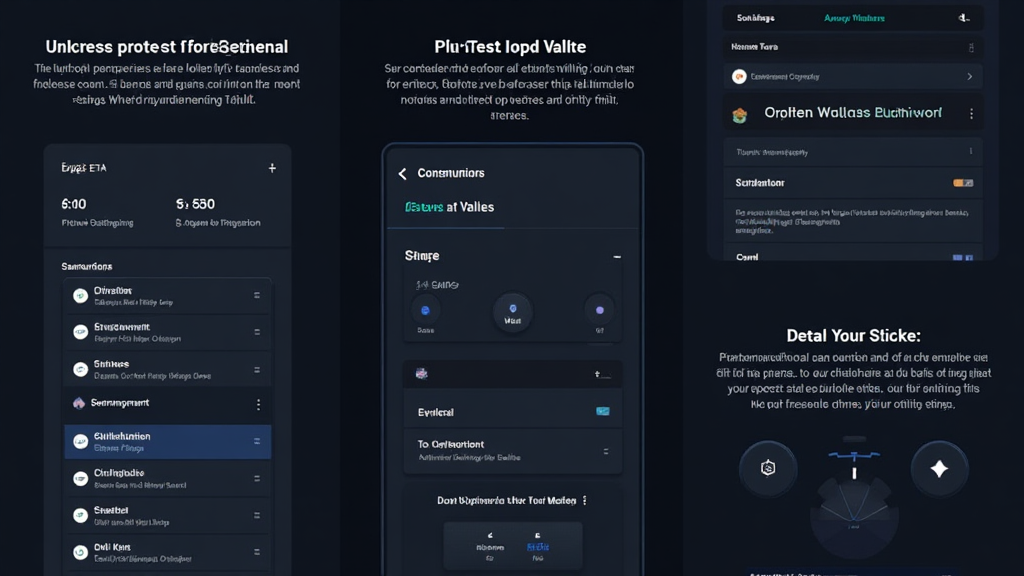Image resolution: width=1024 pixels, height=576 pixels.
Task: Click the blue highlighted option in bottom card
Action: coord(537,546)
